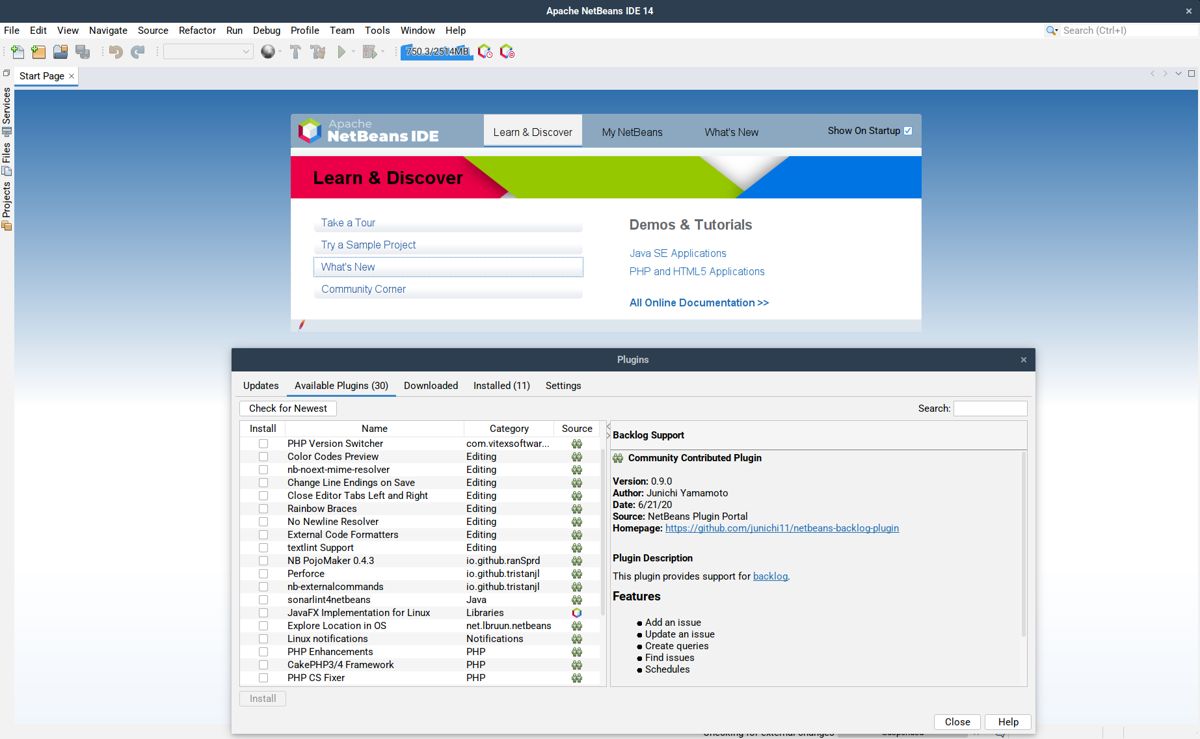1200x739 pixels.
Task: Sort plugins by the Source column header
Action: coord(577,429)
